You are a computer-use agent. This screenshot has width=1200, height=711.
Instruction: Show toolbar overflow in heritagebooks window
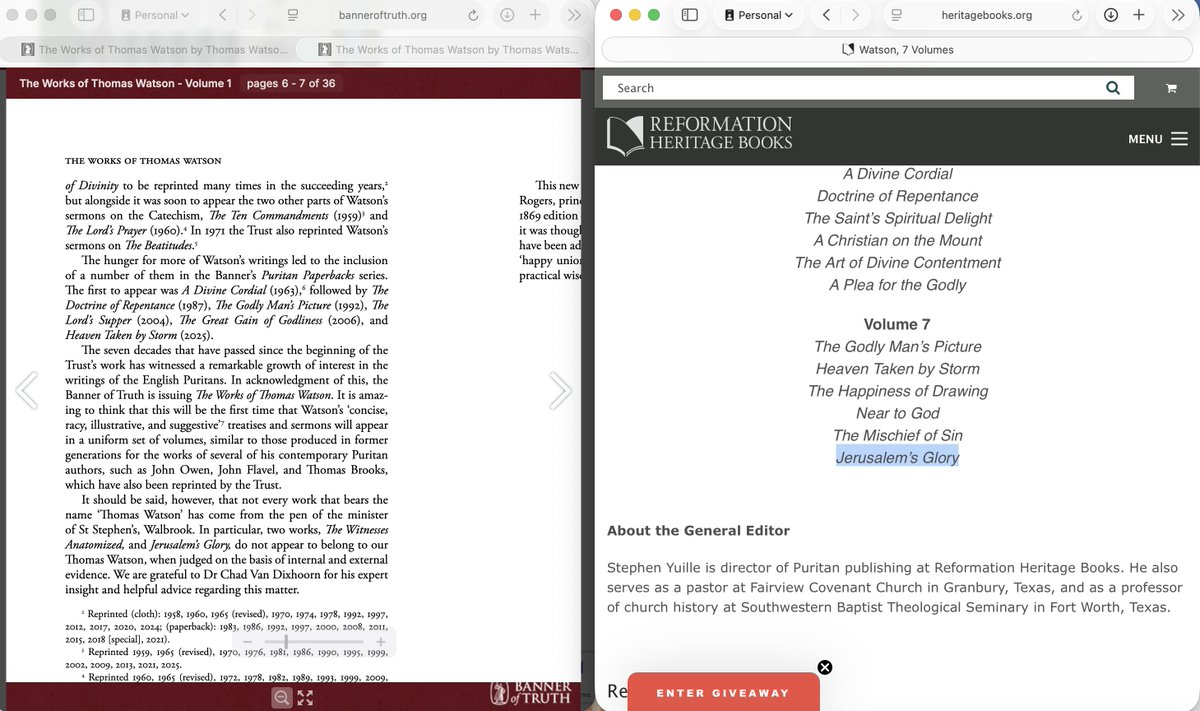(1177, 15)
